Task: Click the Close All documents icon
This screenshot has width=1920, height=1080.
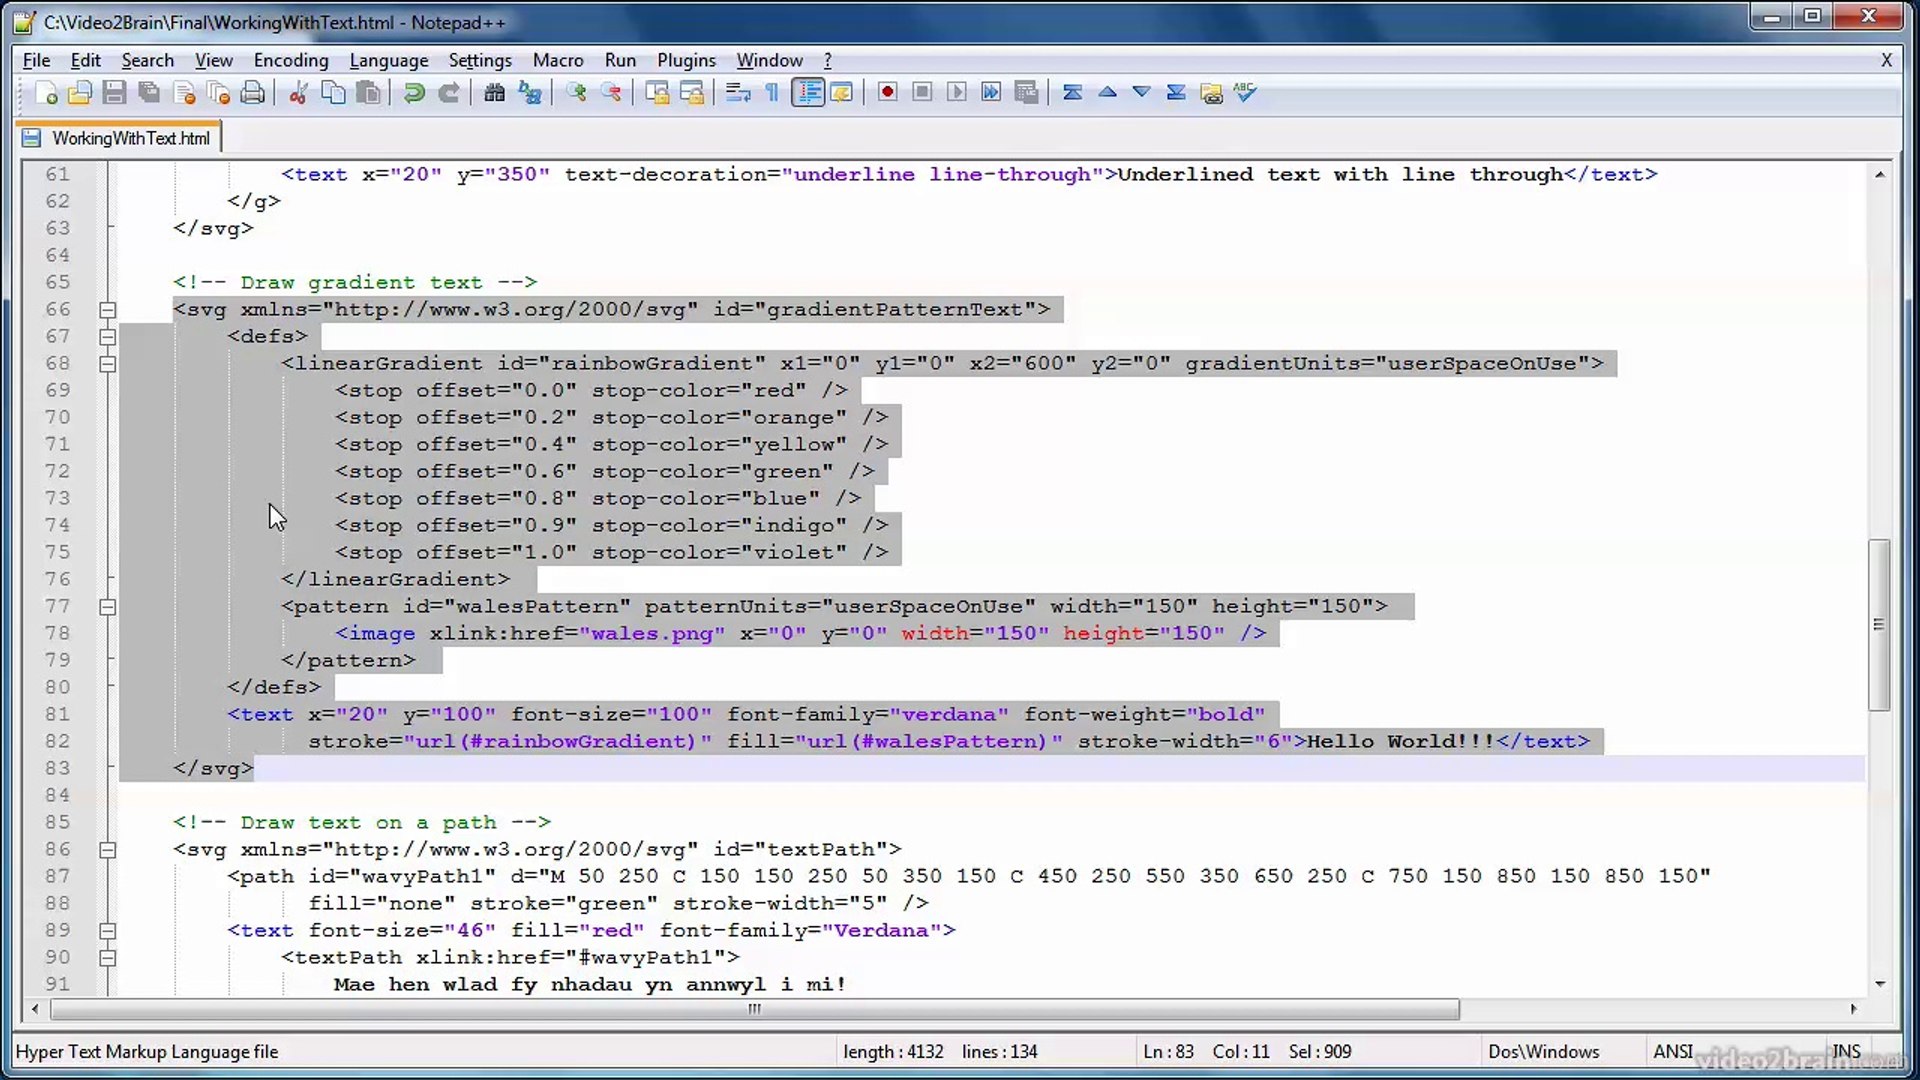Action: (218, 93)
